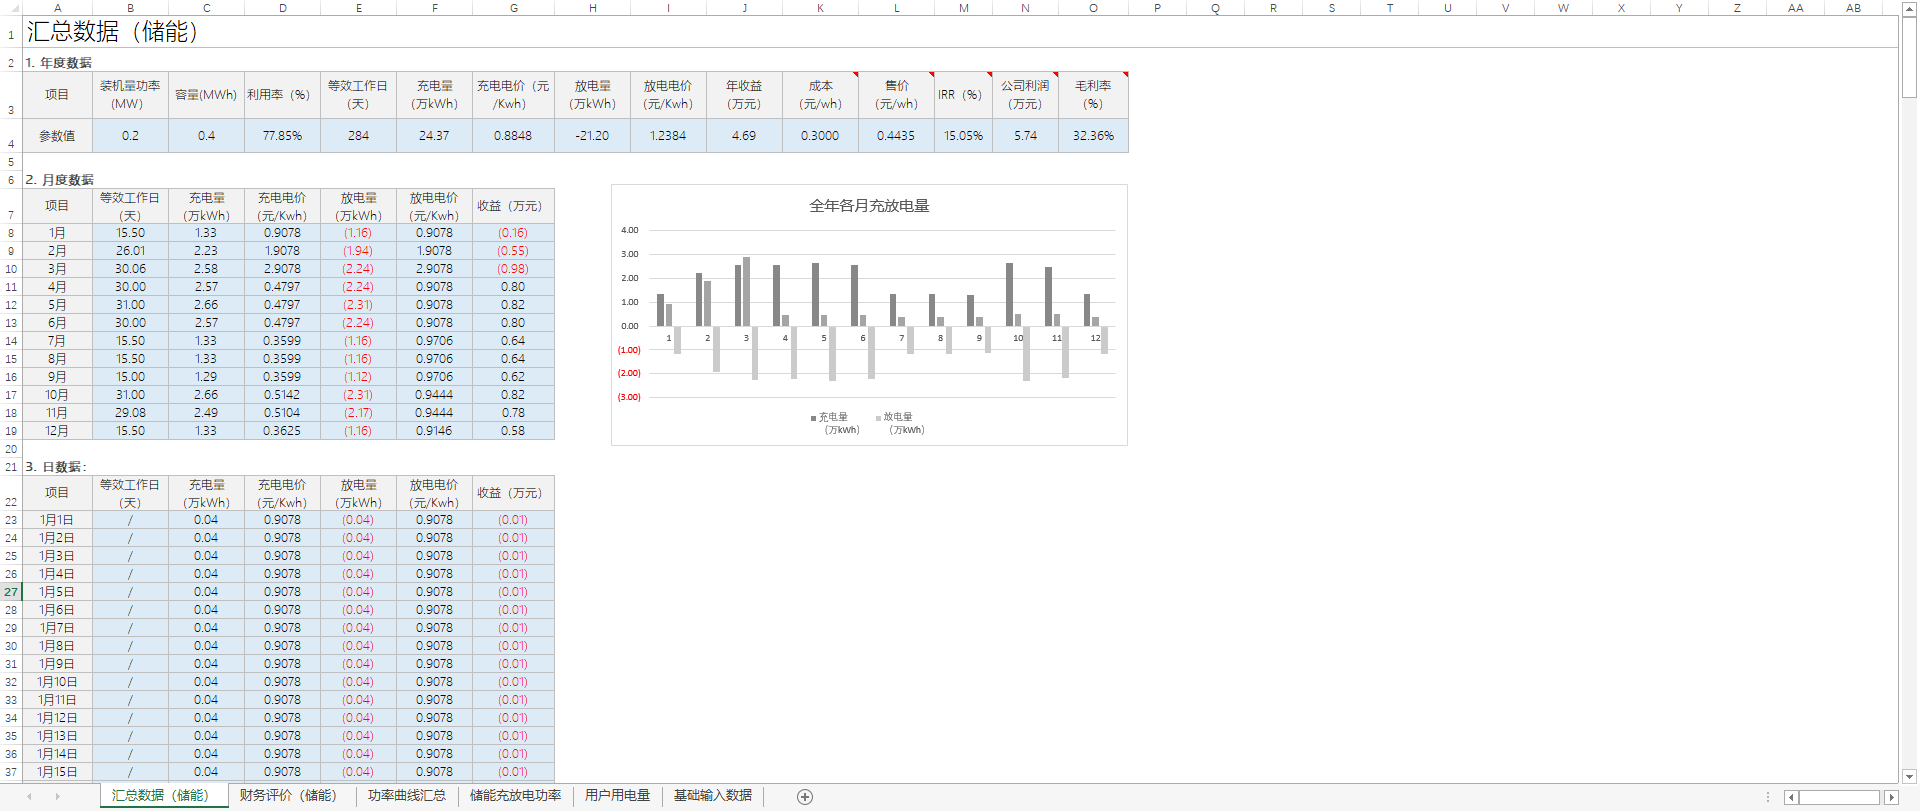Viewport: 1920px width, 811px height.
Task: Open the 功率曲线汇总 sheet tab
Action: point(406,795)
